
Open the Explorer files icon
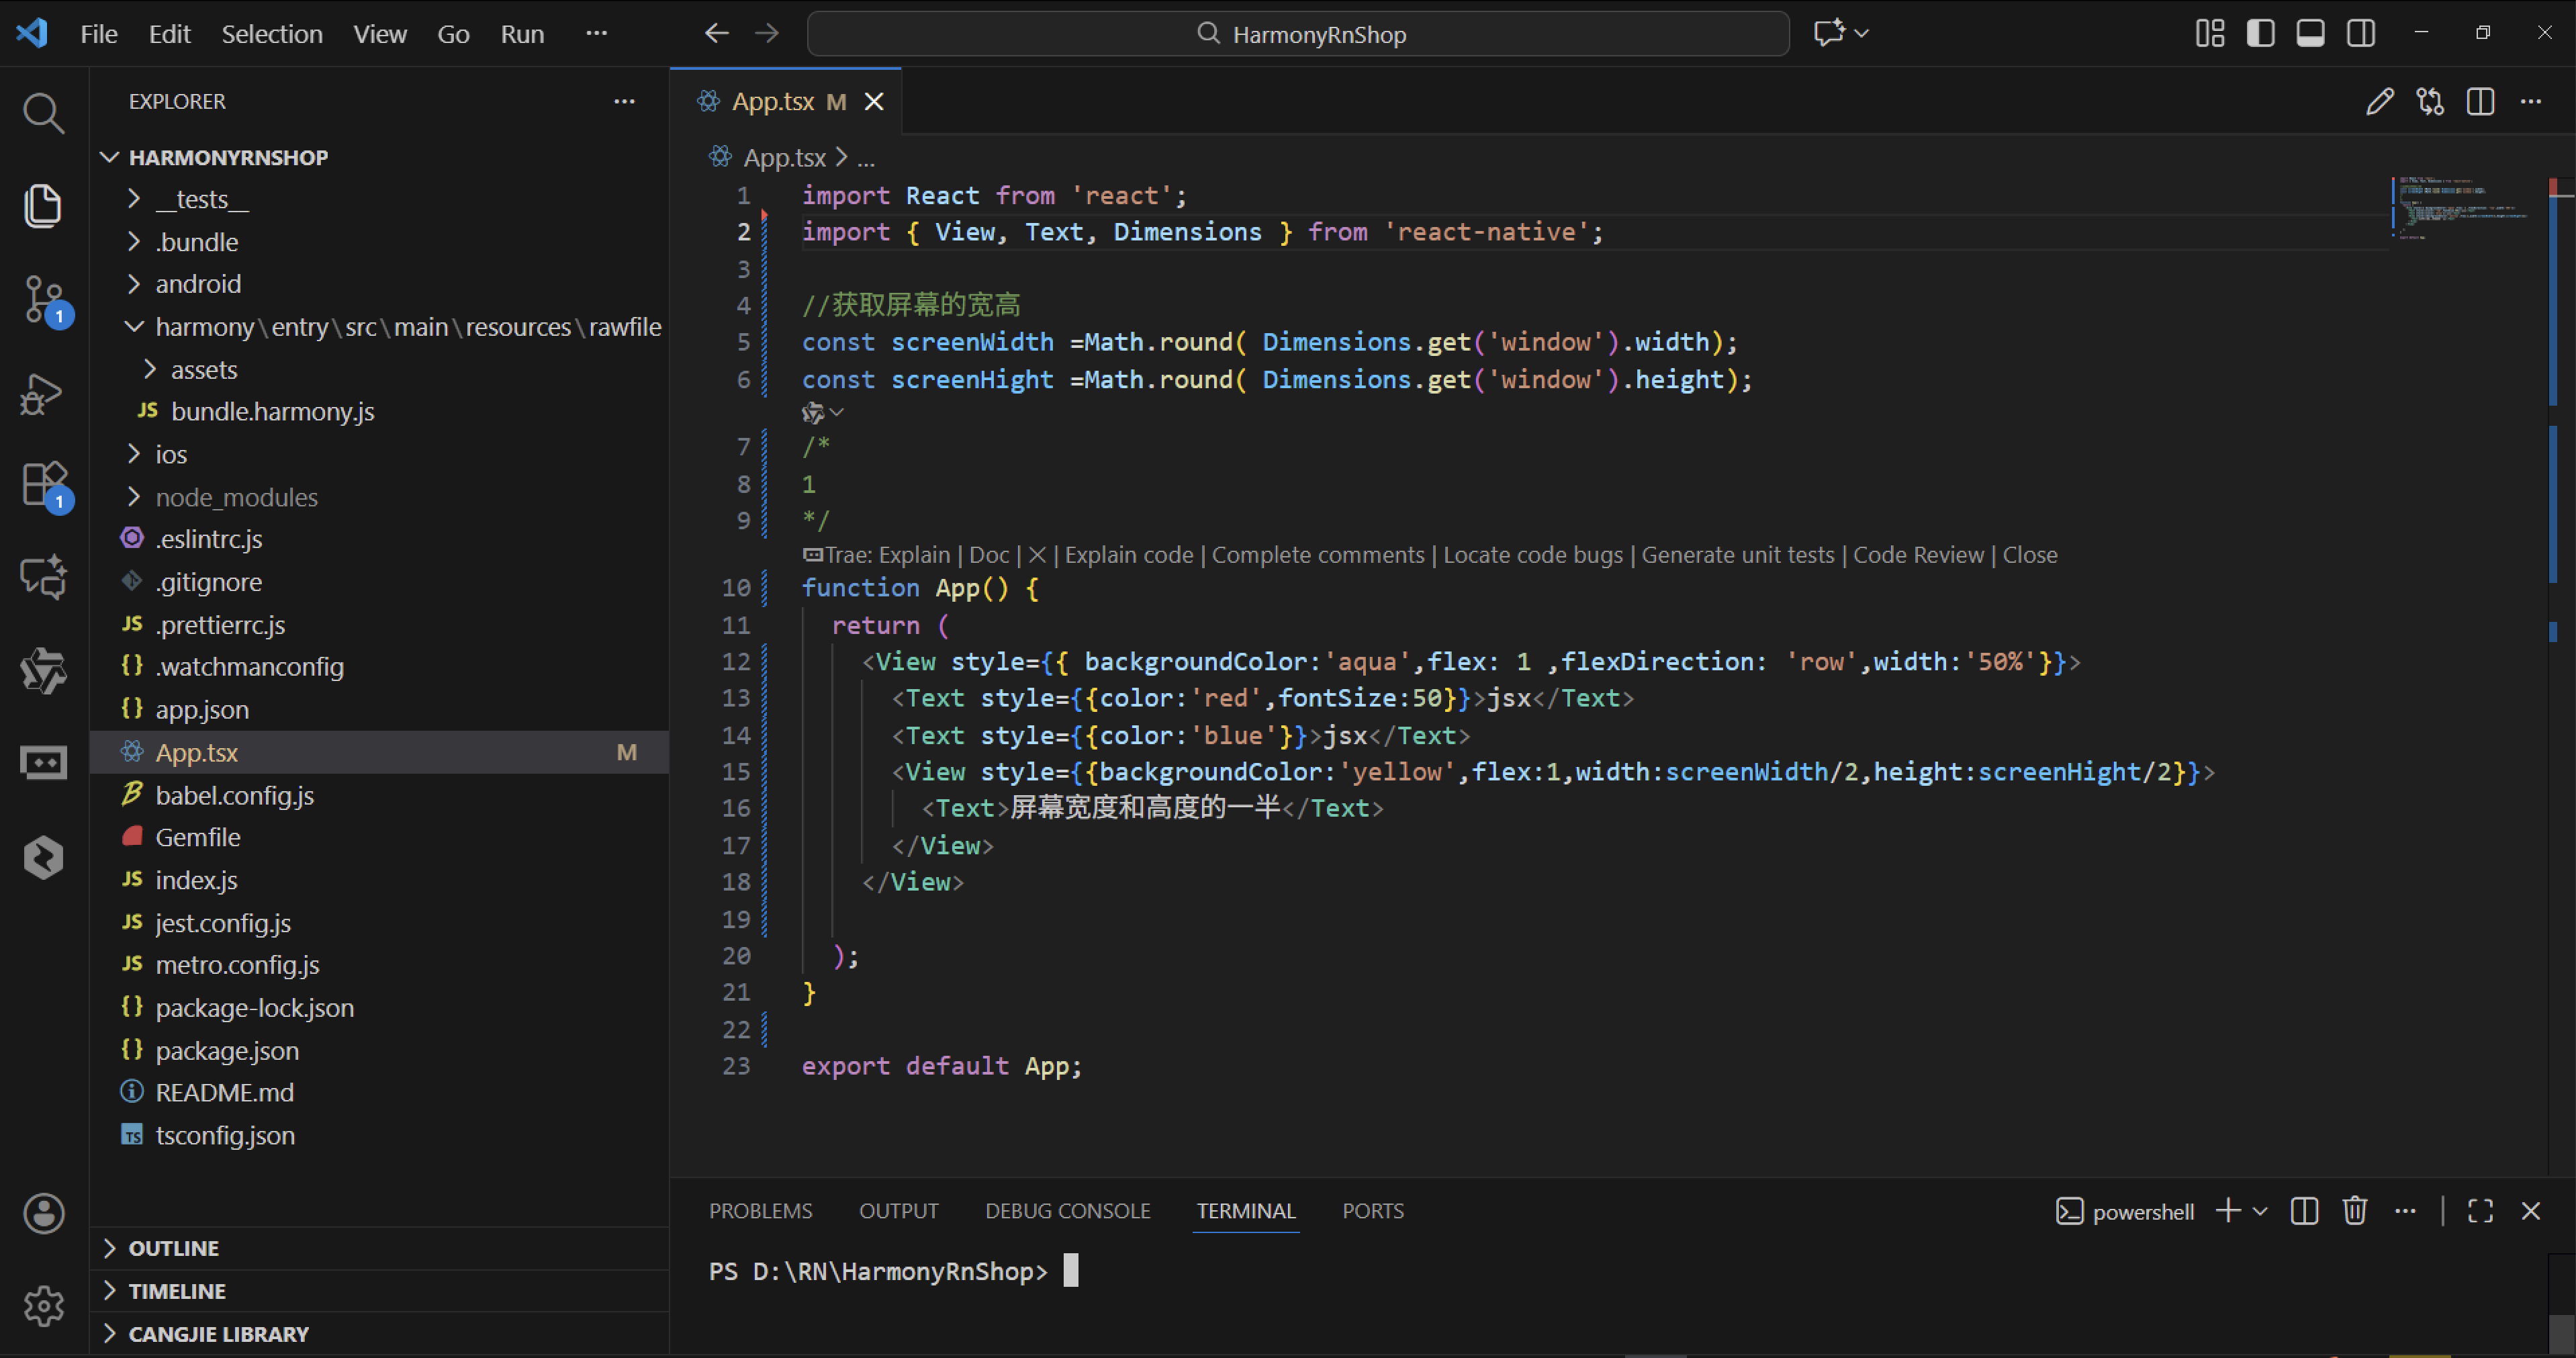click(43, 205)
